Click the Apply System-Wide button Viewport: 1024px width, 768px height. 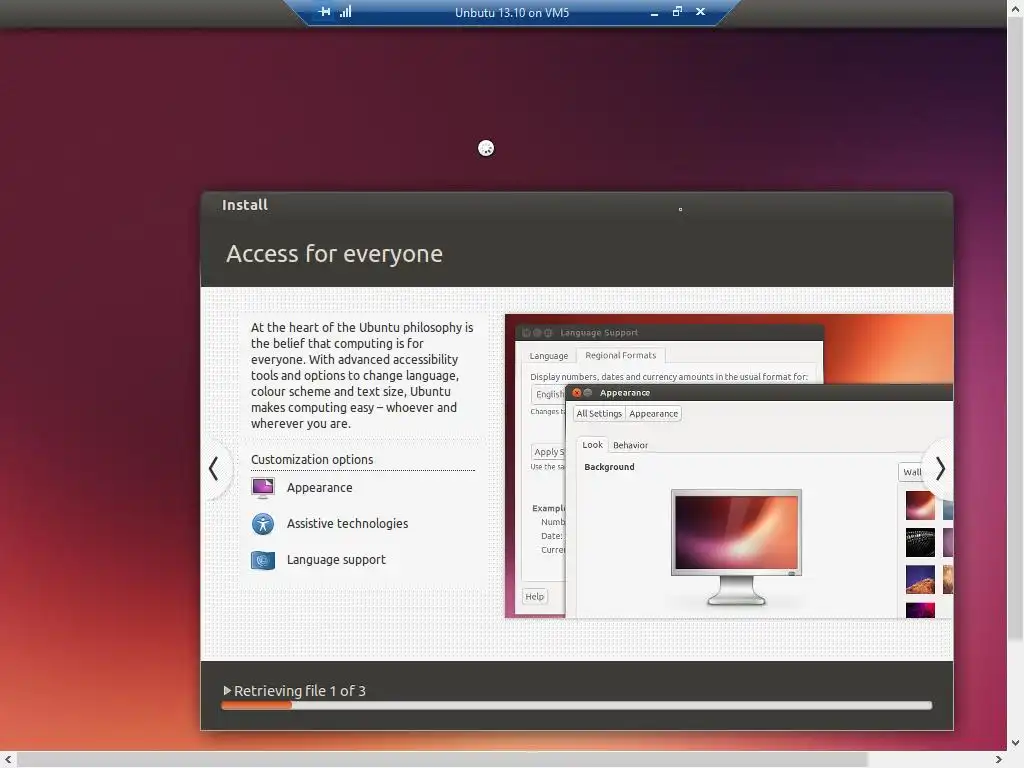coord(549,452)
